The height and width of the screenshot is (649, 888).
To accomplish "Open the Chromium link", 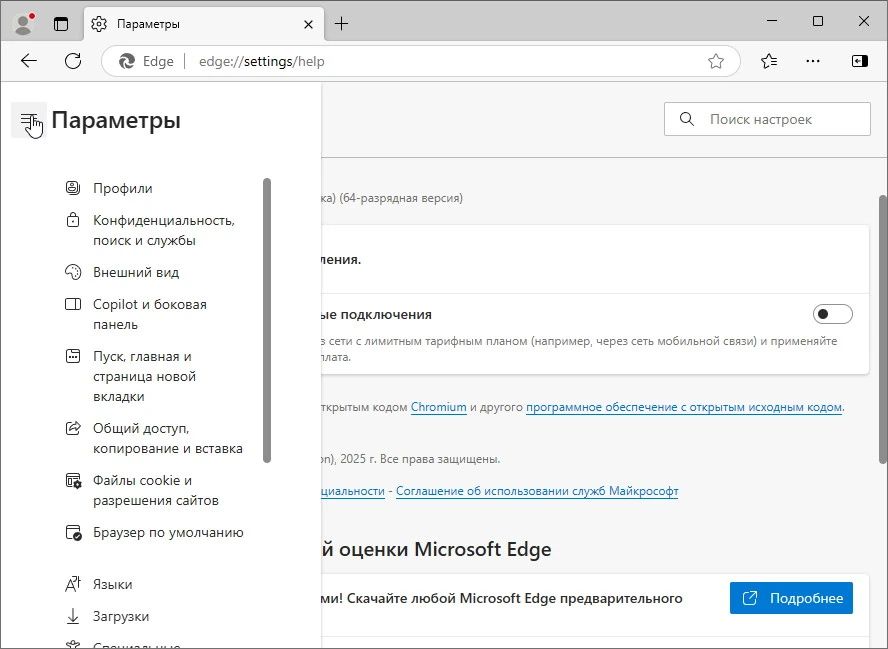I will coord(438,407).
